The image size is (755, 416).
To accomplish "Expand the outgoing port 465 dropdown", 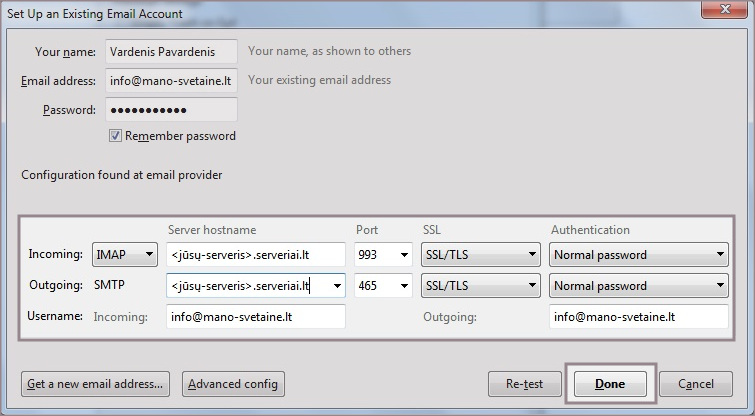I will click(x=383, y=286).
